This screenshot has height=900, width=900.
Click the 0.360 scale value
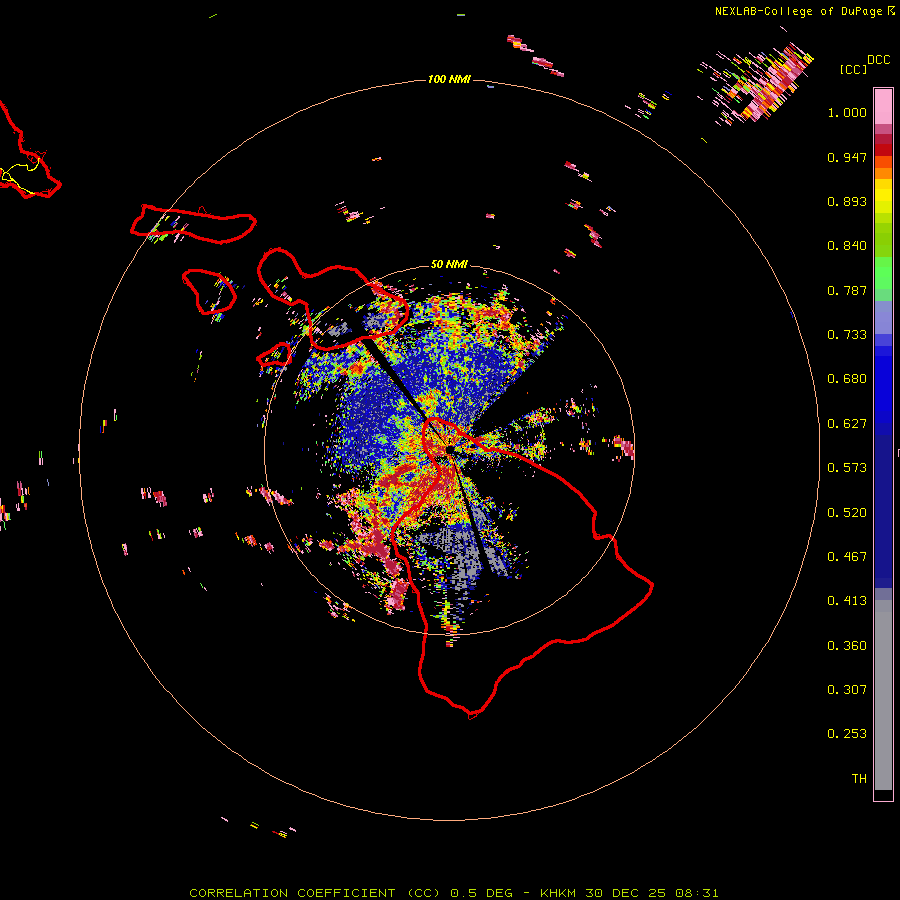tap(847, 646)
